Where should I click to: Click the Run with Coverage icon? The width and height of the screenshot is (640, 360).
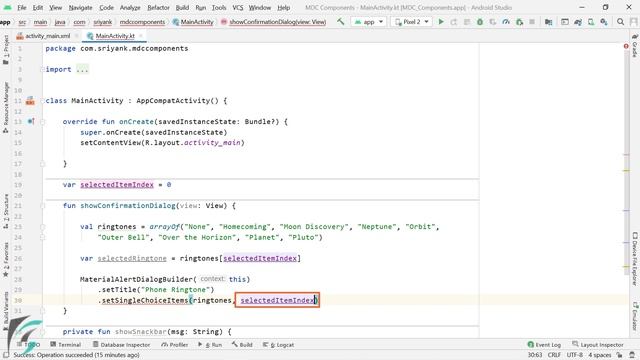tap(493, 22)
